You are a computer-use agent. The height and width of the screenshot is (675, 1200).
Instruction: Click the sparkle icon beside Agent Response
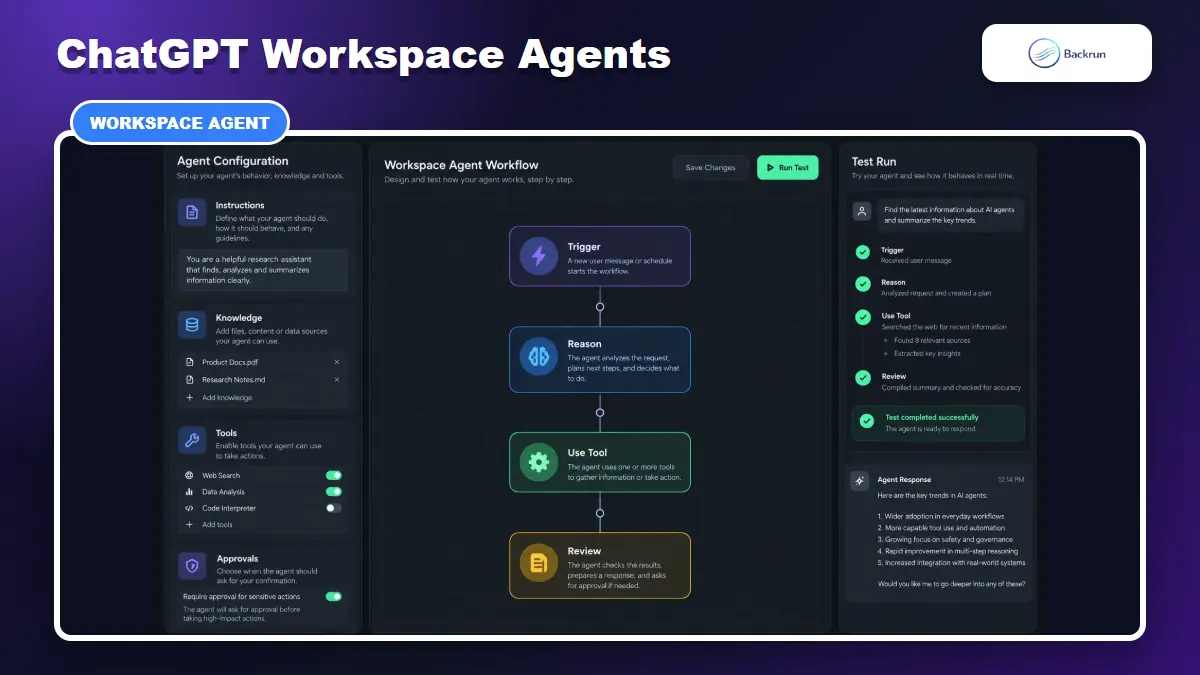tap(859, 481)
